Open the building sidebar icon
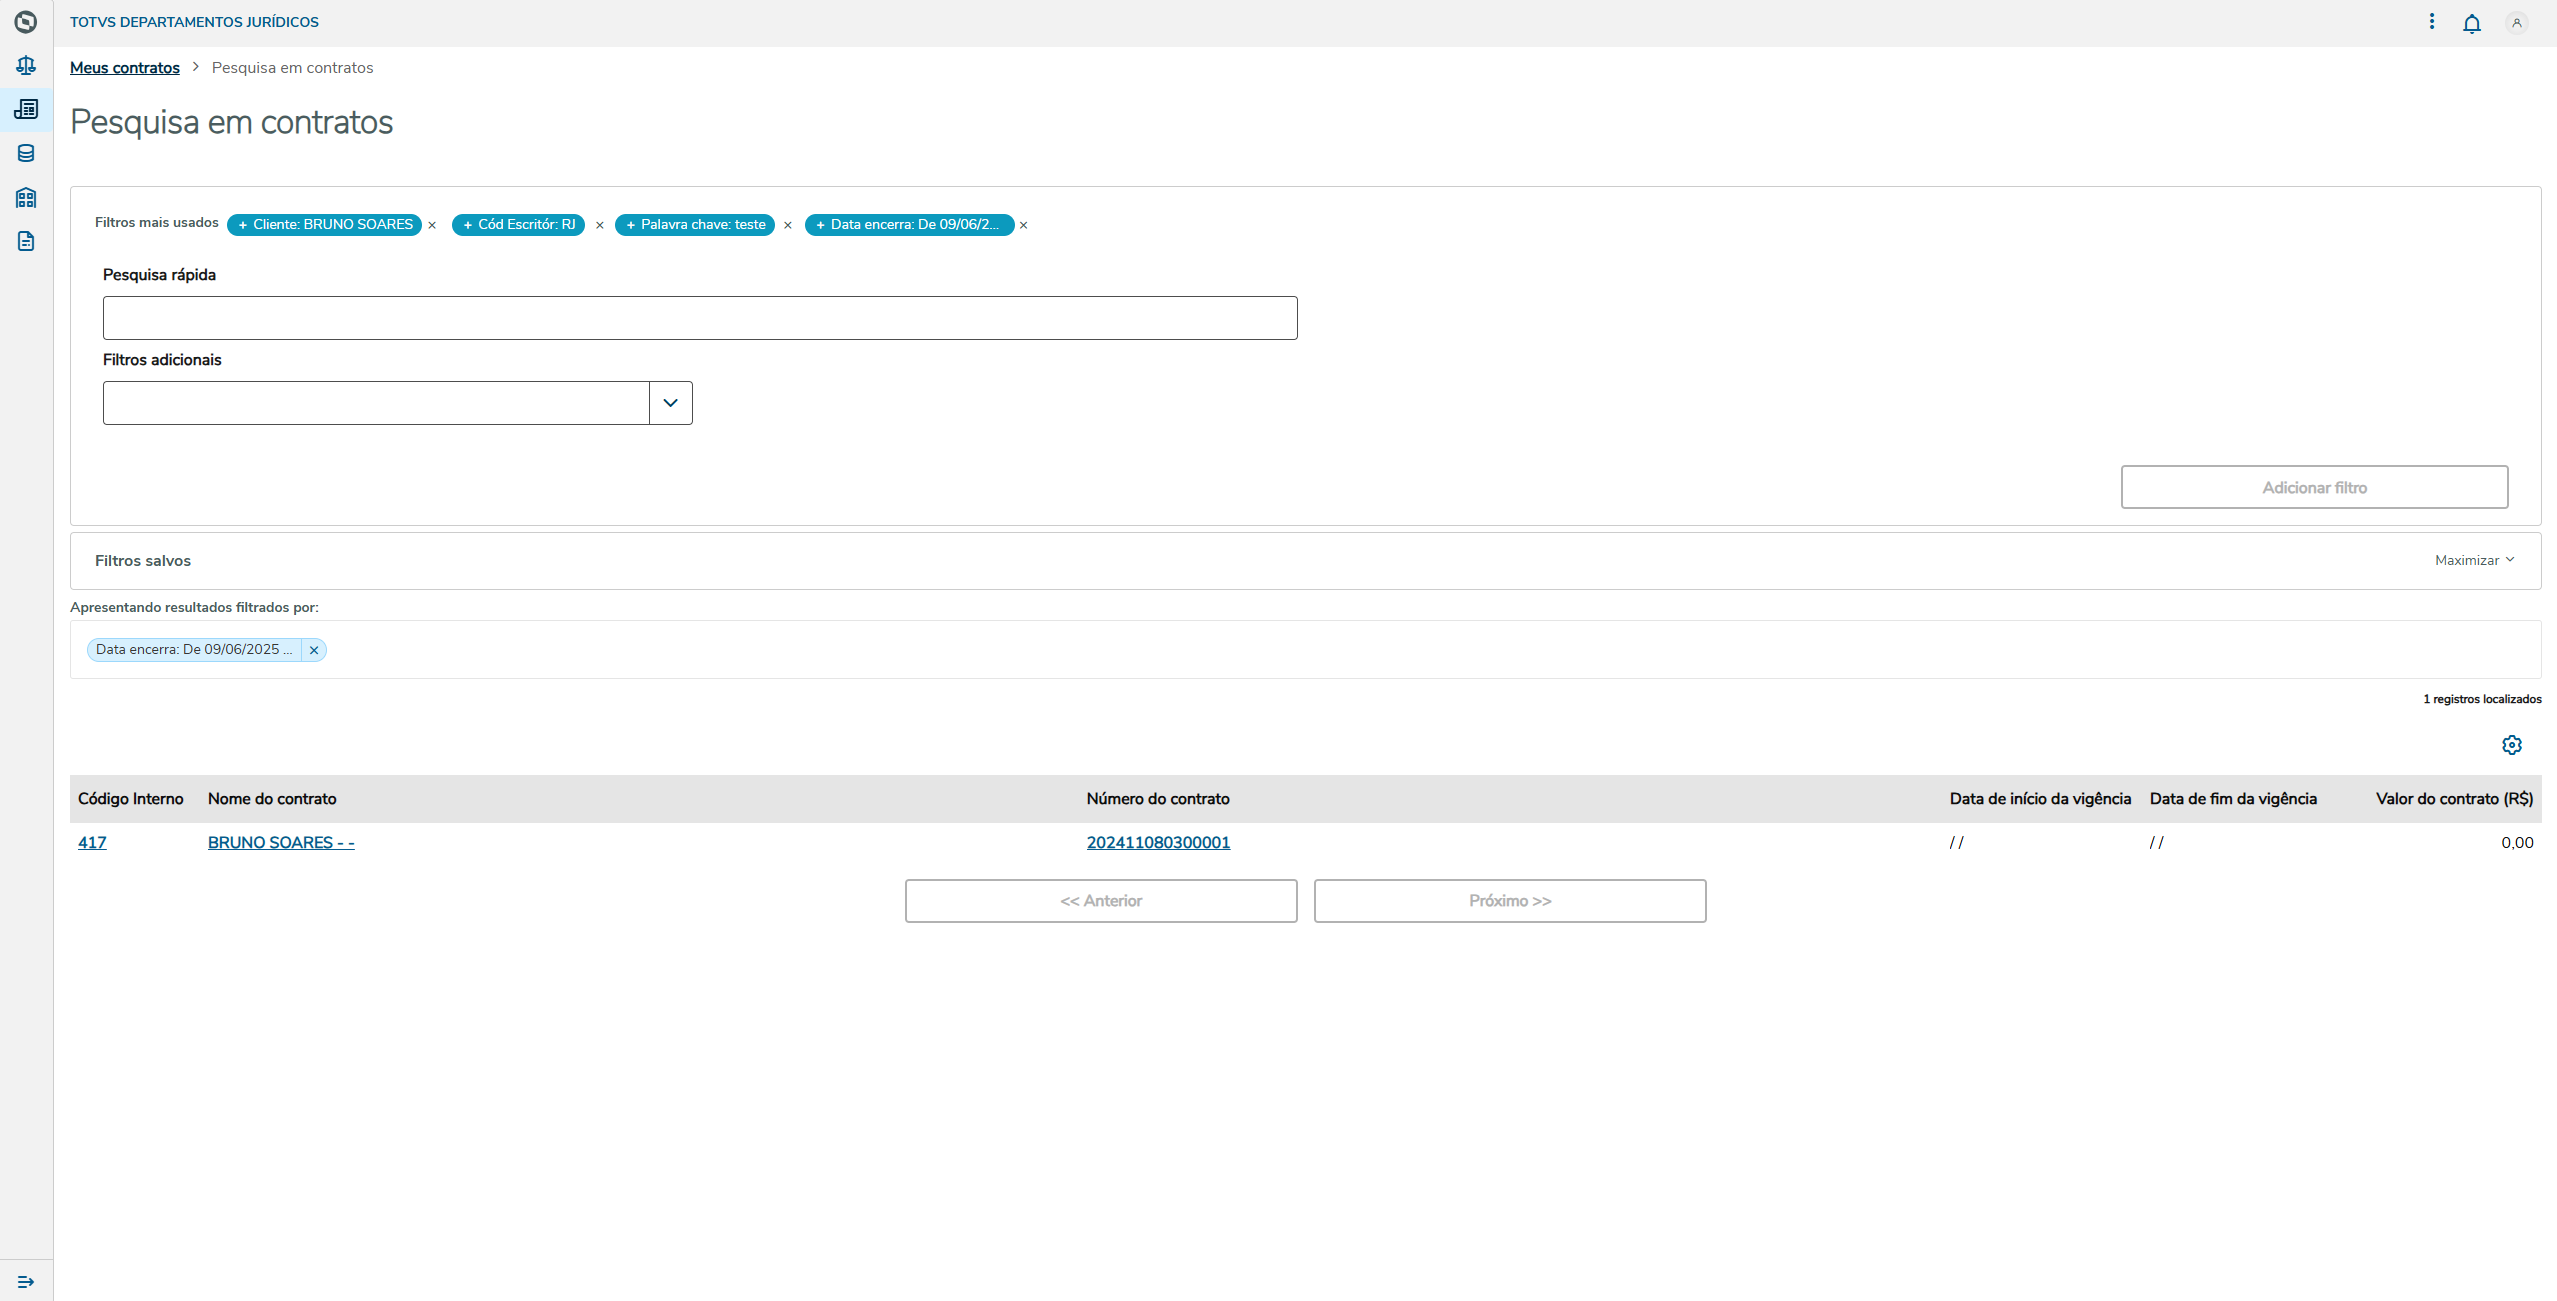 point(26,197)
